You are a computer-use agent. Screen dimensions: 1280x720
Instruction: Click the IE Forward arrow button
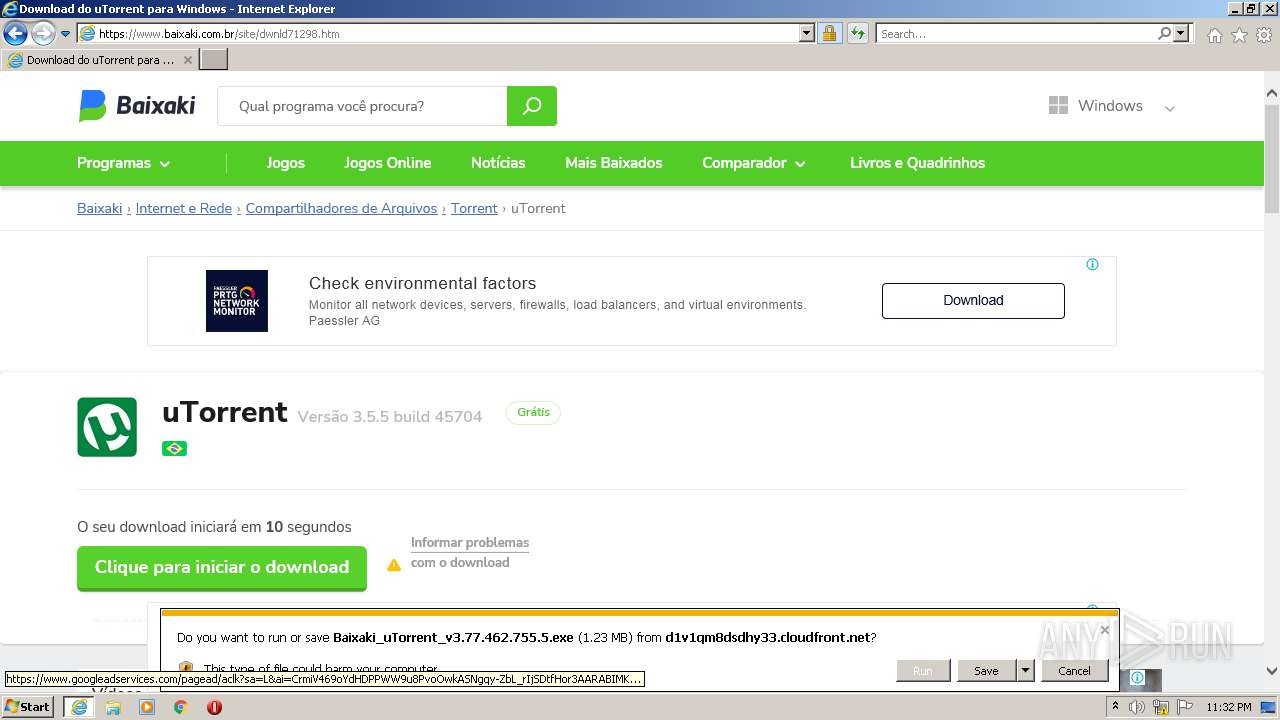click(x=43, y=34)
